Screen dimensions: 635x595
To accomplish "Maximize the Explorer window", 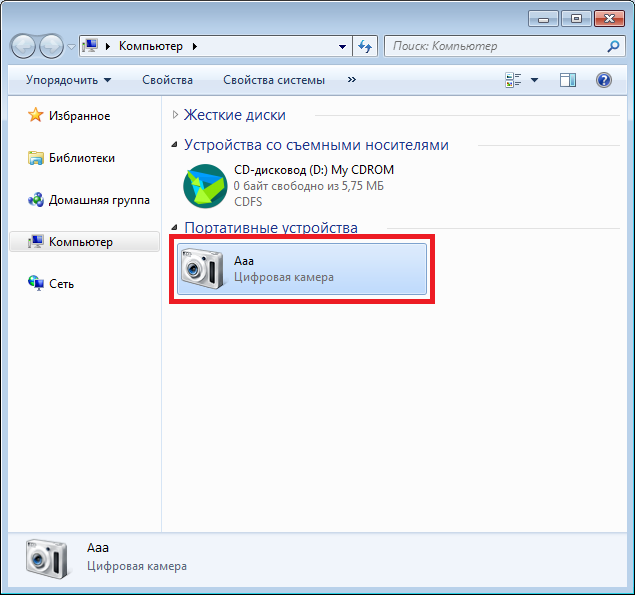I will click(576, 19).
